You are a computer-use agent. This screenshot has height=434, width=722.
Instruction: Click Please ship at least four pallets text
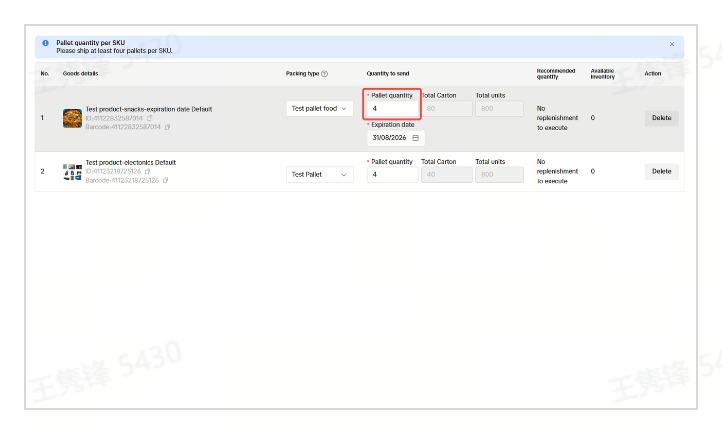coord(114,51)
